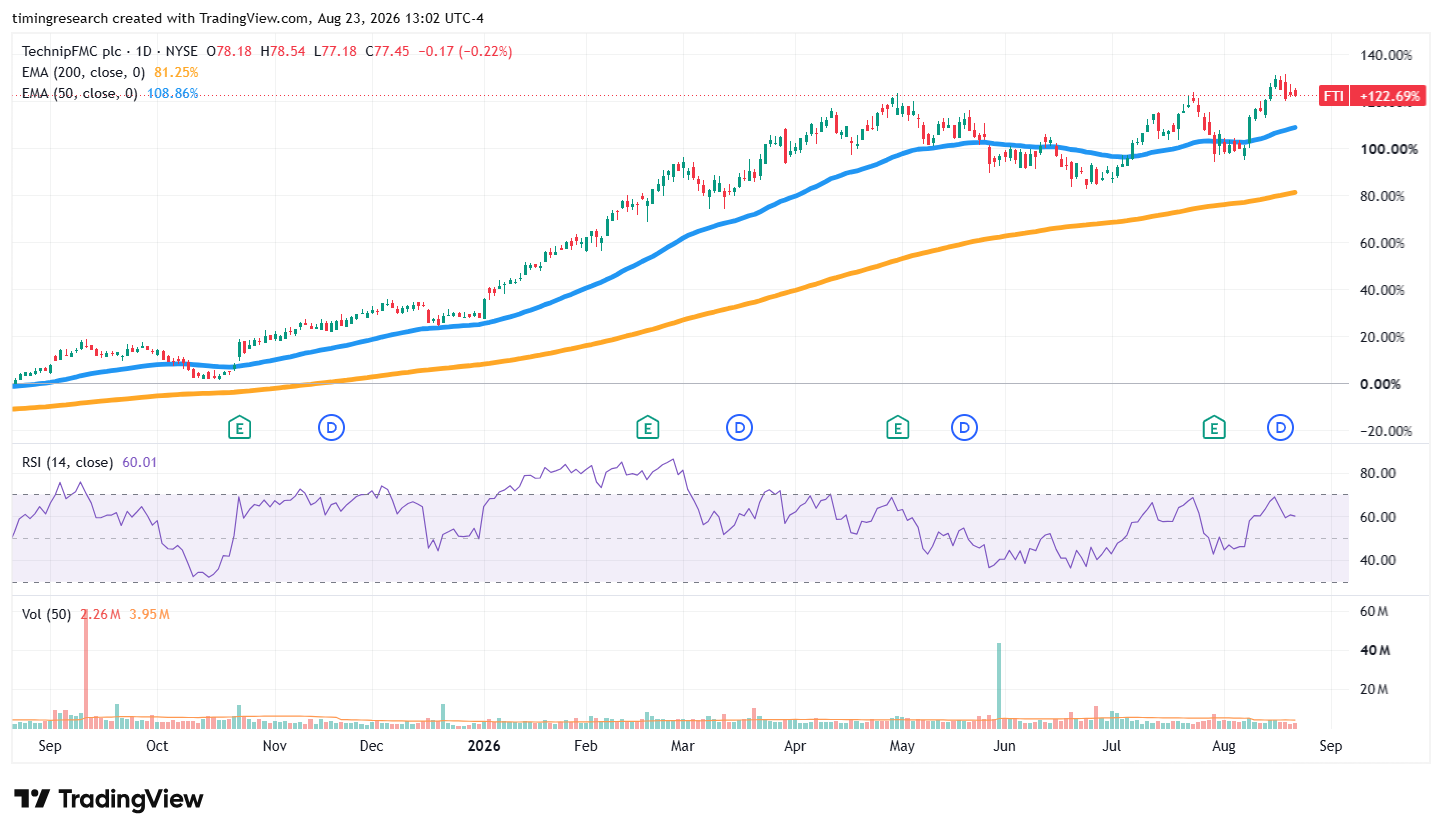Viewport: 1442px width, 835px height.
Task: Click the Jul label on the time axis
Action: click(x=1111, y=746)
